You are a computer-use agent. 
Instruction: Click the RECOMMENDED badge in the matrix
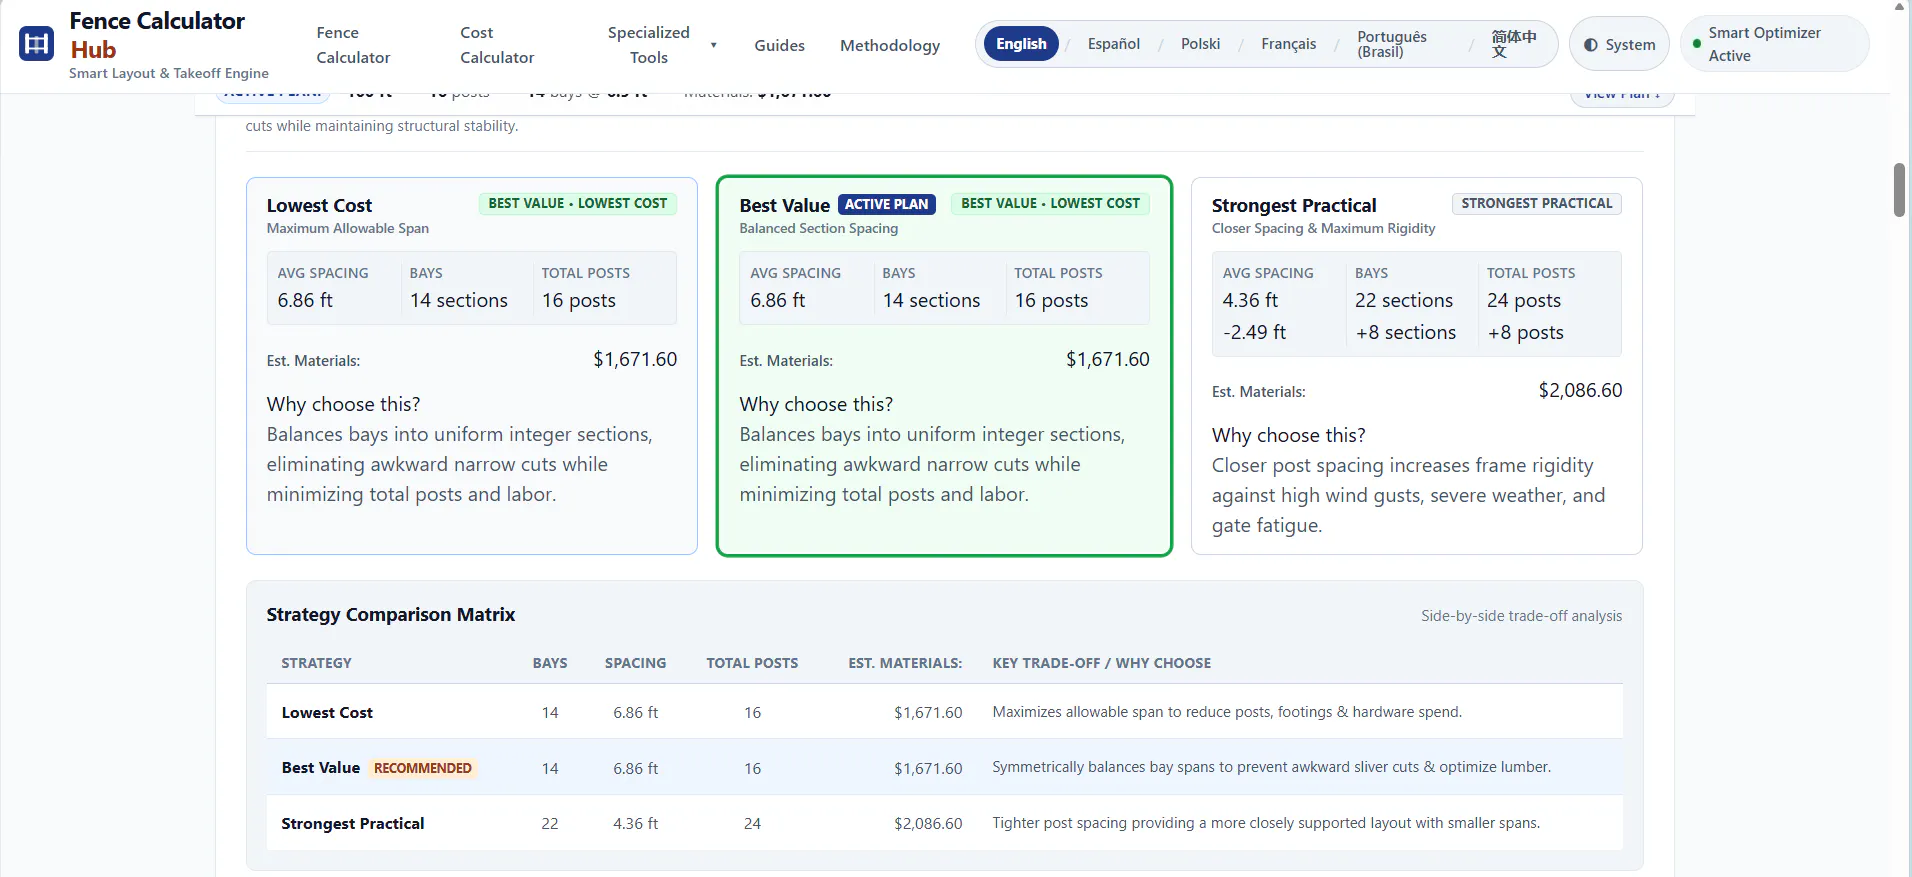(x=422, y=768)
